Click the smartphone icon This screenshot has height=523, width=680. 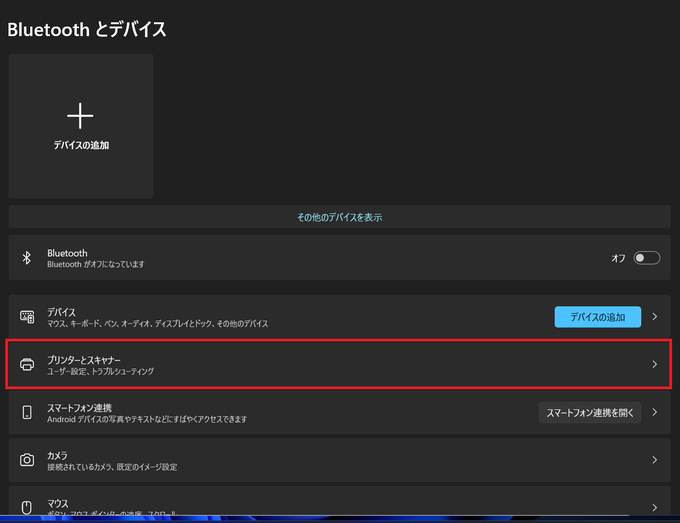27,412
